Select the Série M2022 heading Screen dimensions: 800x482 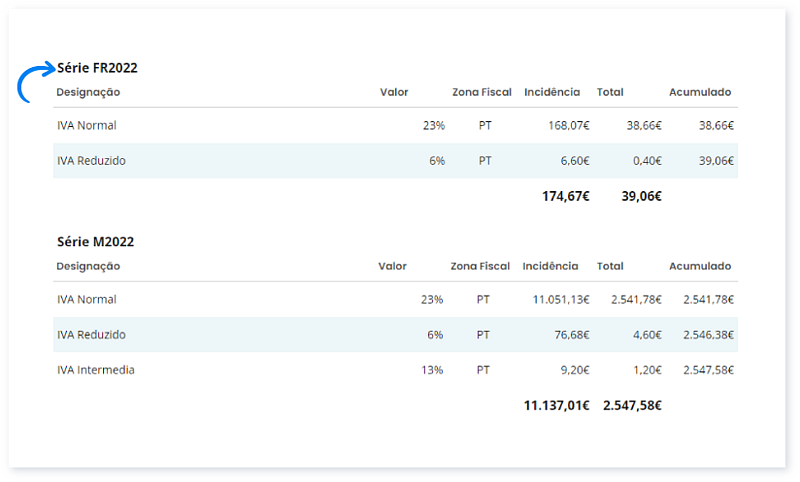point(95,242)
